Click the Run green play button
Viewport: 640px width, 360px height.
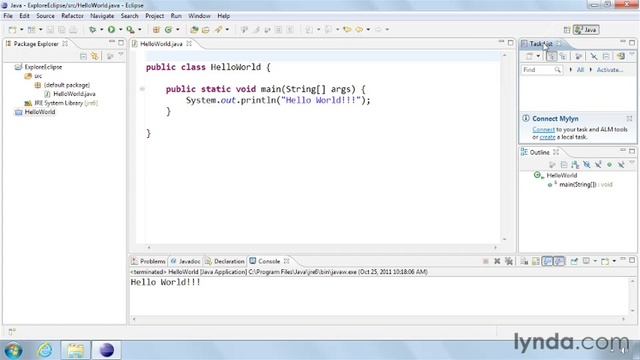pos(111,29)
